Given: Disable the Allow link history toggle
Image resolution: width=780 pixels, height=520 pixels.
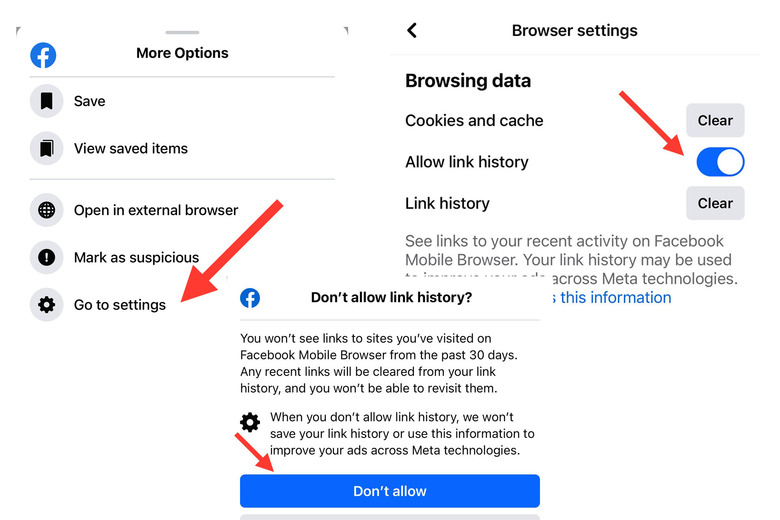Looking at the screenshot, I should (x=720, y=162).
